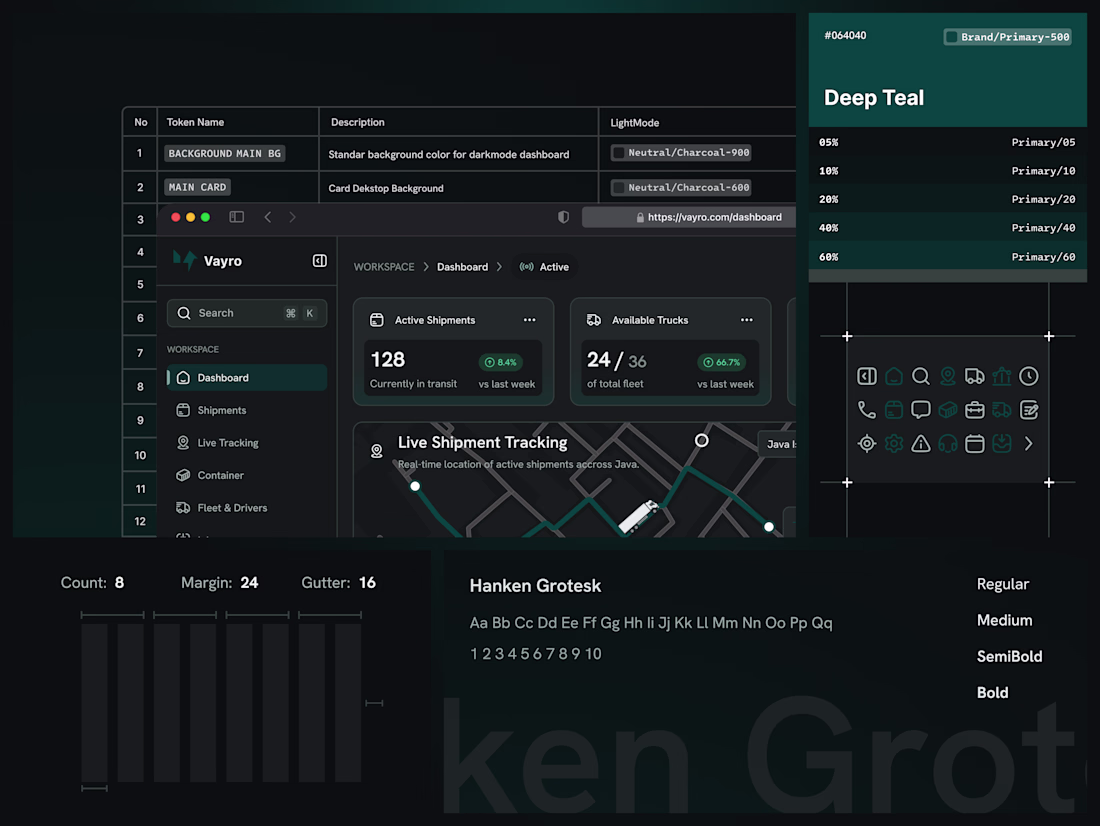1100x826 pixels.
Task: Select Dashboard in the Vayro sidebar
Action: [x=247, y=378]
